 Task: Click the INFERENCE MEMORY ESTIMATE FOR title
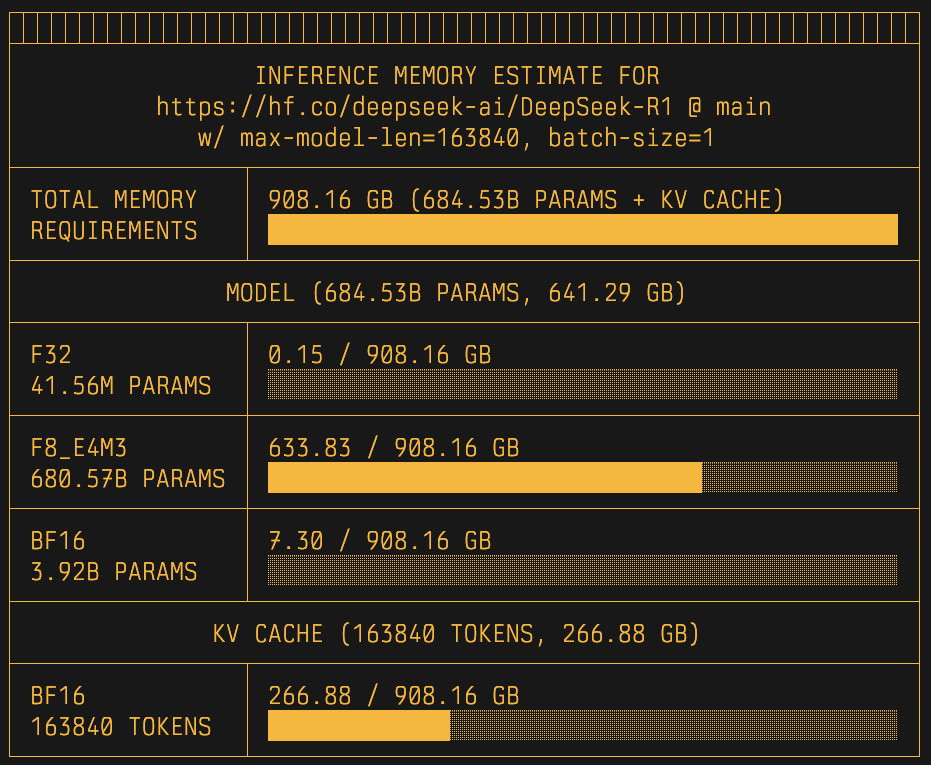(457, 76)
